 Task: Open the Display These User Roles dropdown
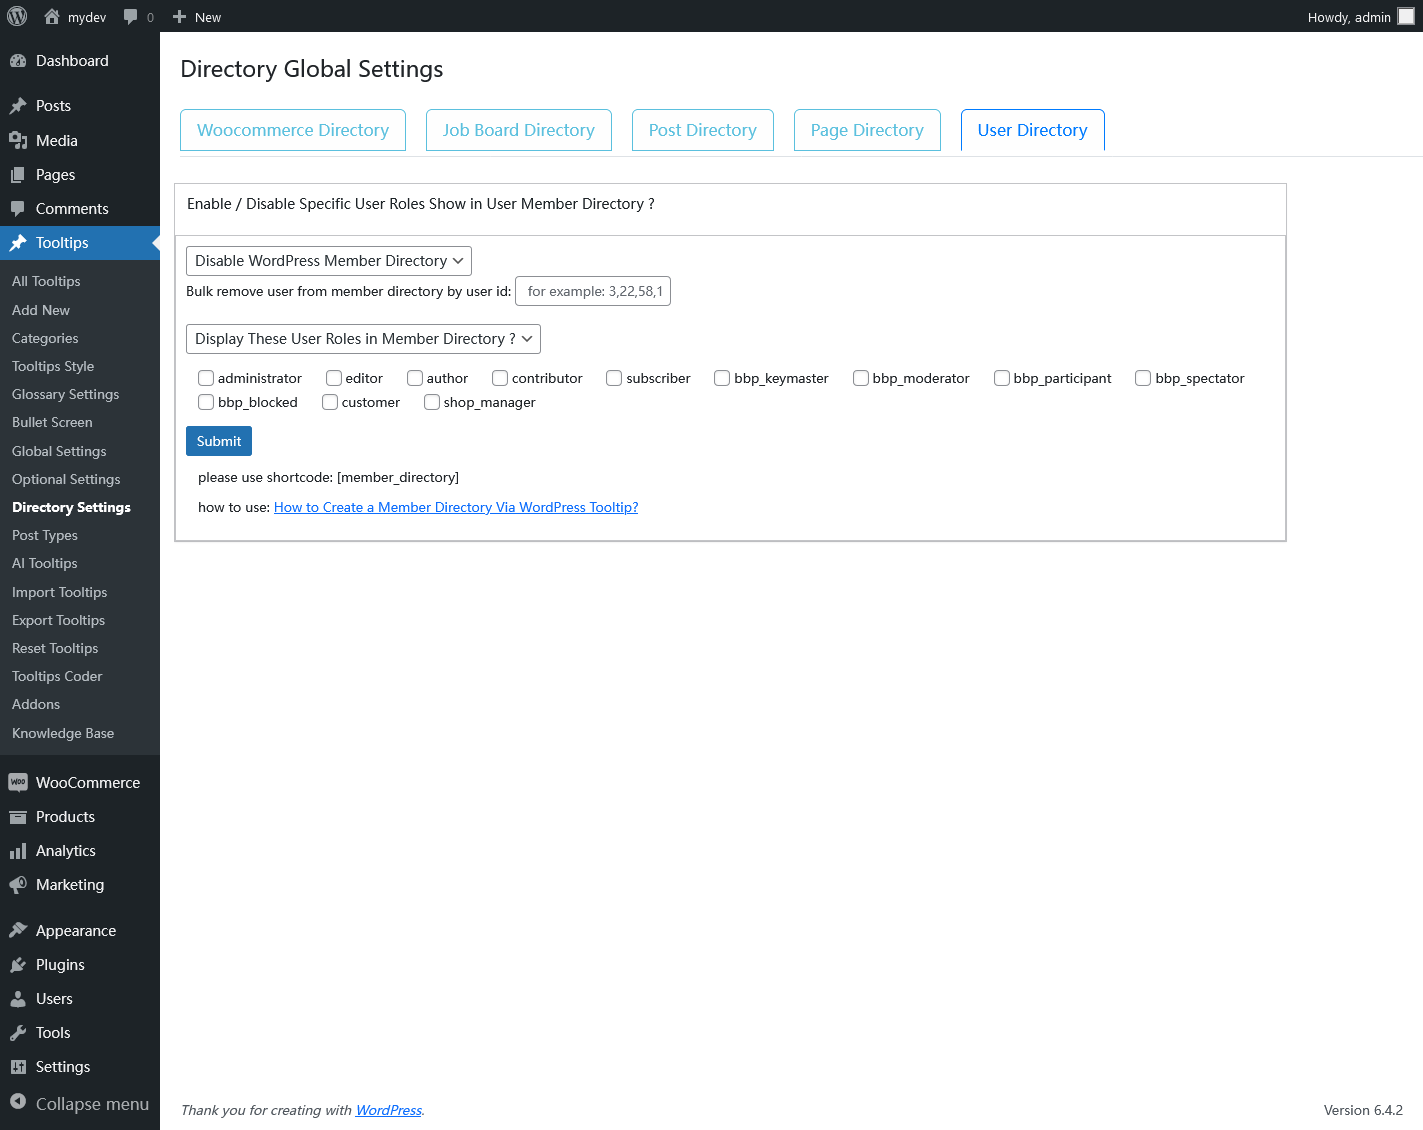362,339
